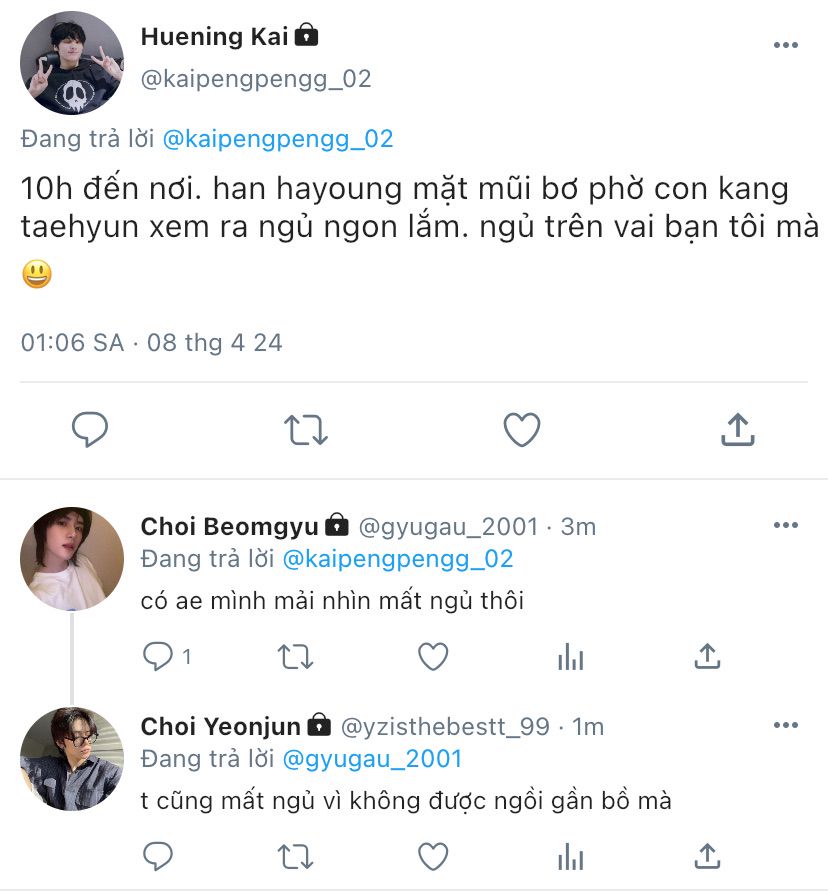Open more options on Choi Beomgyu's reply
The height and width of the screenshot is (891, 828).
[786, 525]
